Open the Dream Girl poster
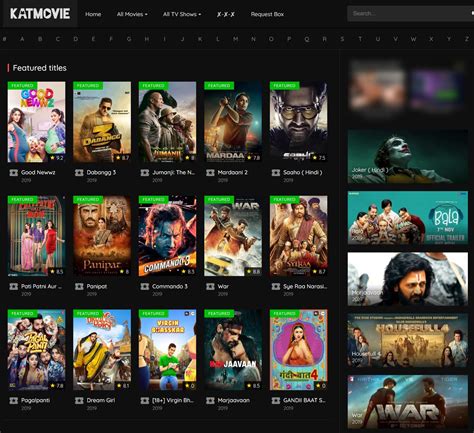The width and height of the screenshot is (474, 433). click(102, 350)
